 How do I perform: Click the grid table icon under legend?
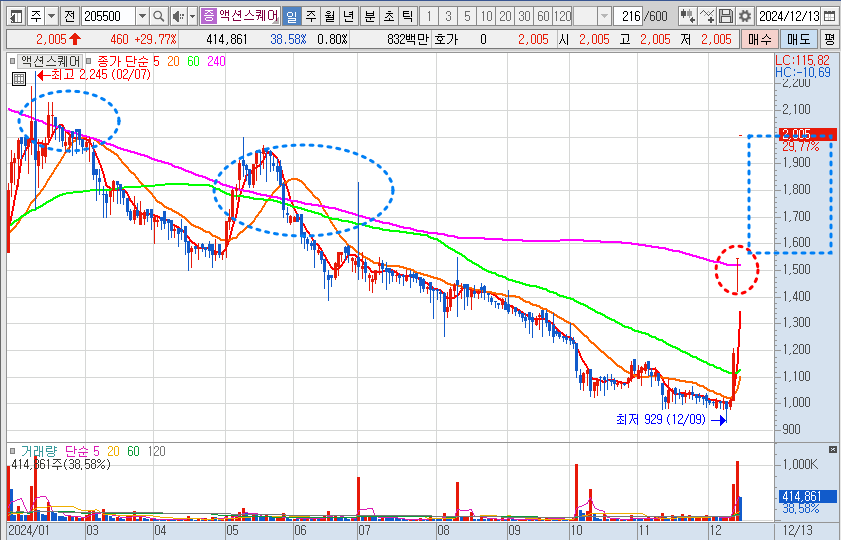click(19, 79)
